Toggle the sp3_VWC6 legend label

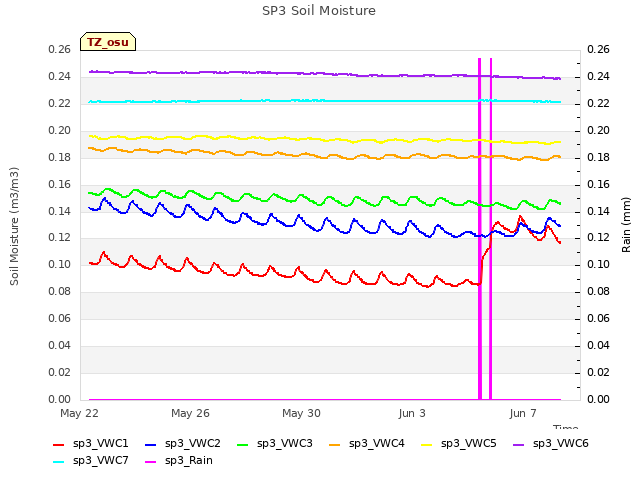click(x=561, y=444)
